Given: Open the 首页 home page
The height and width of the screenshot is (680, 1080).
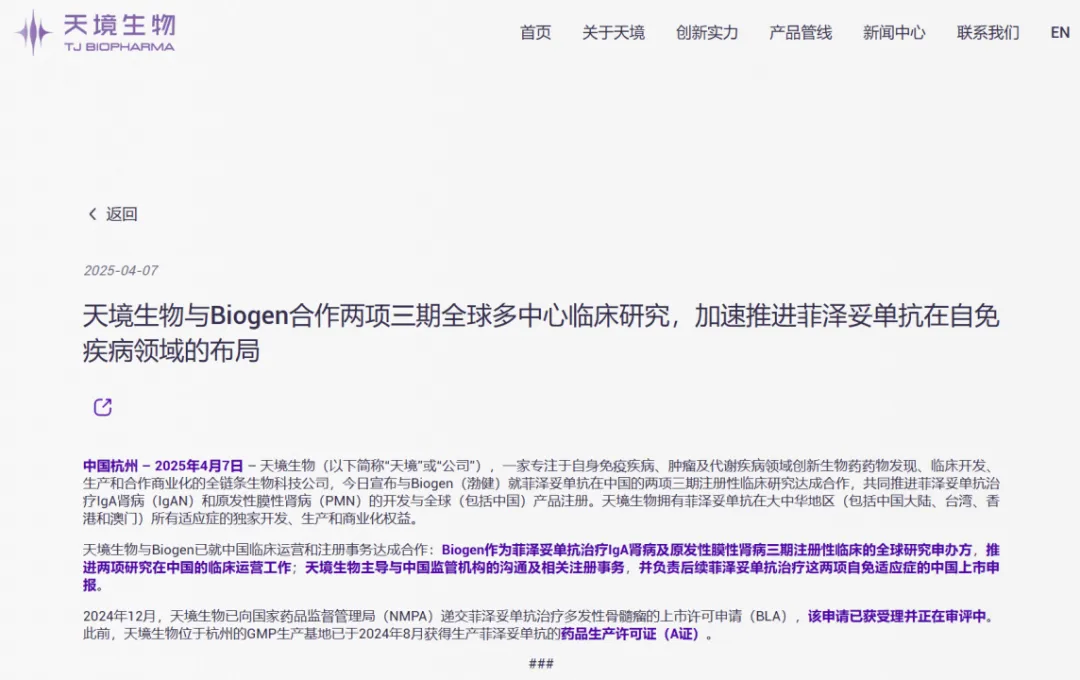Looking at the screenshot, I should (x=535, y=32).
